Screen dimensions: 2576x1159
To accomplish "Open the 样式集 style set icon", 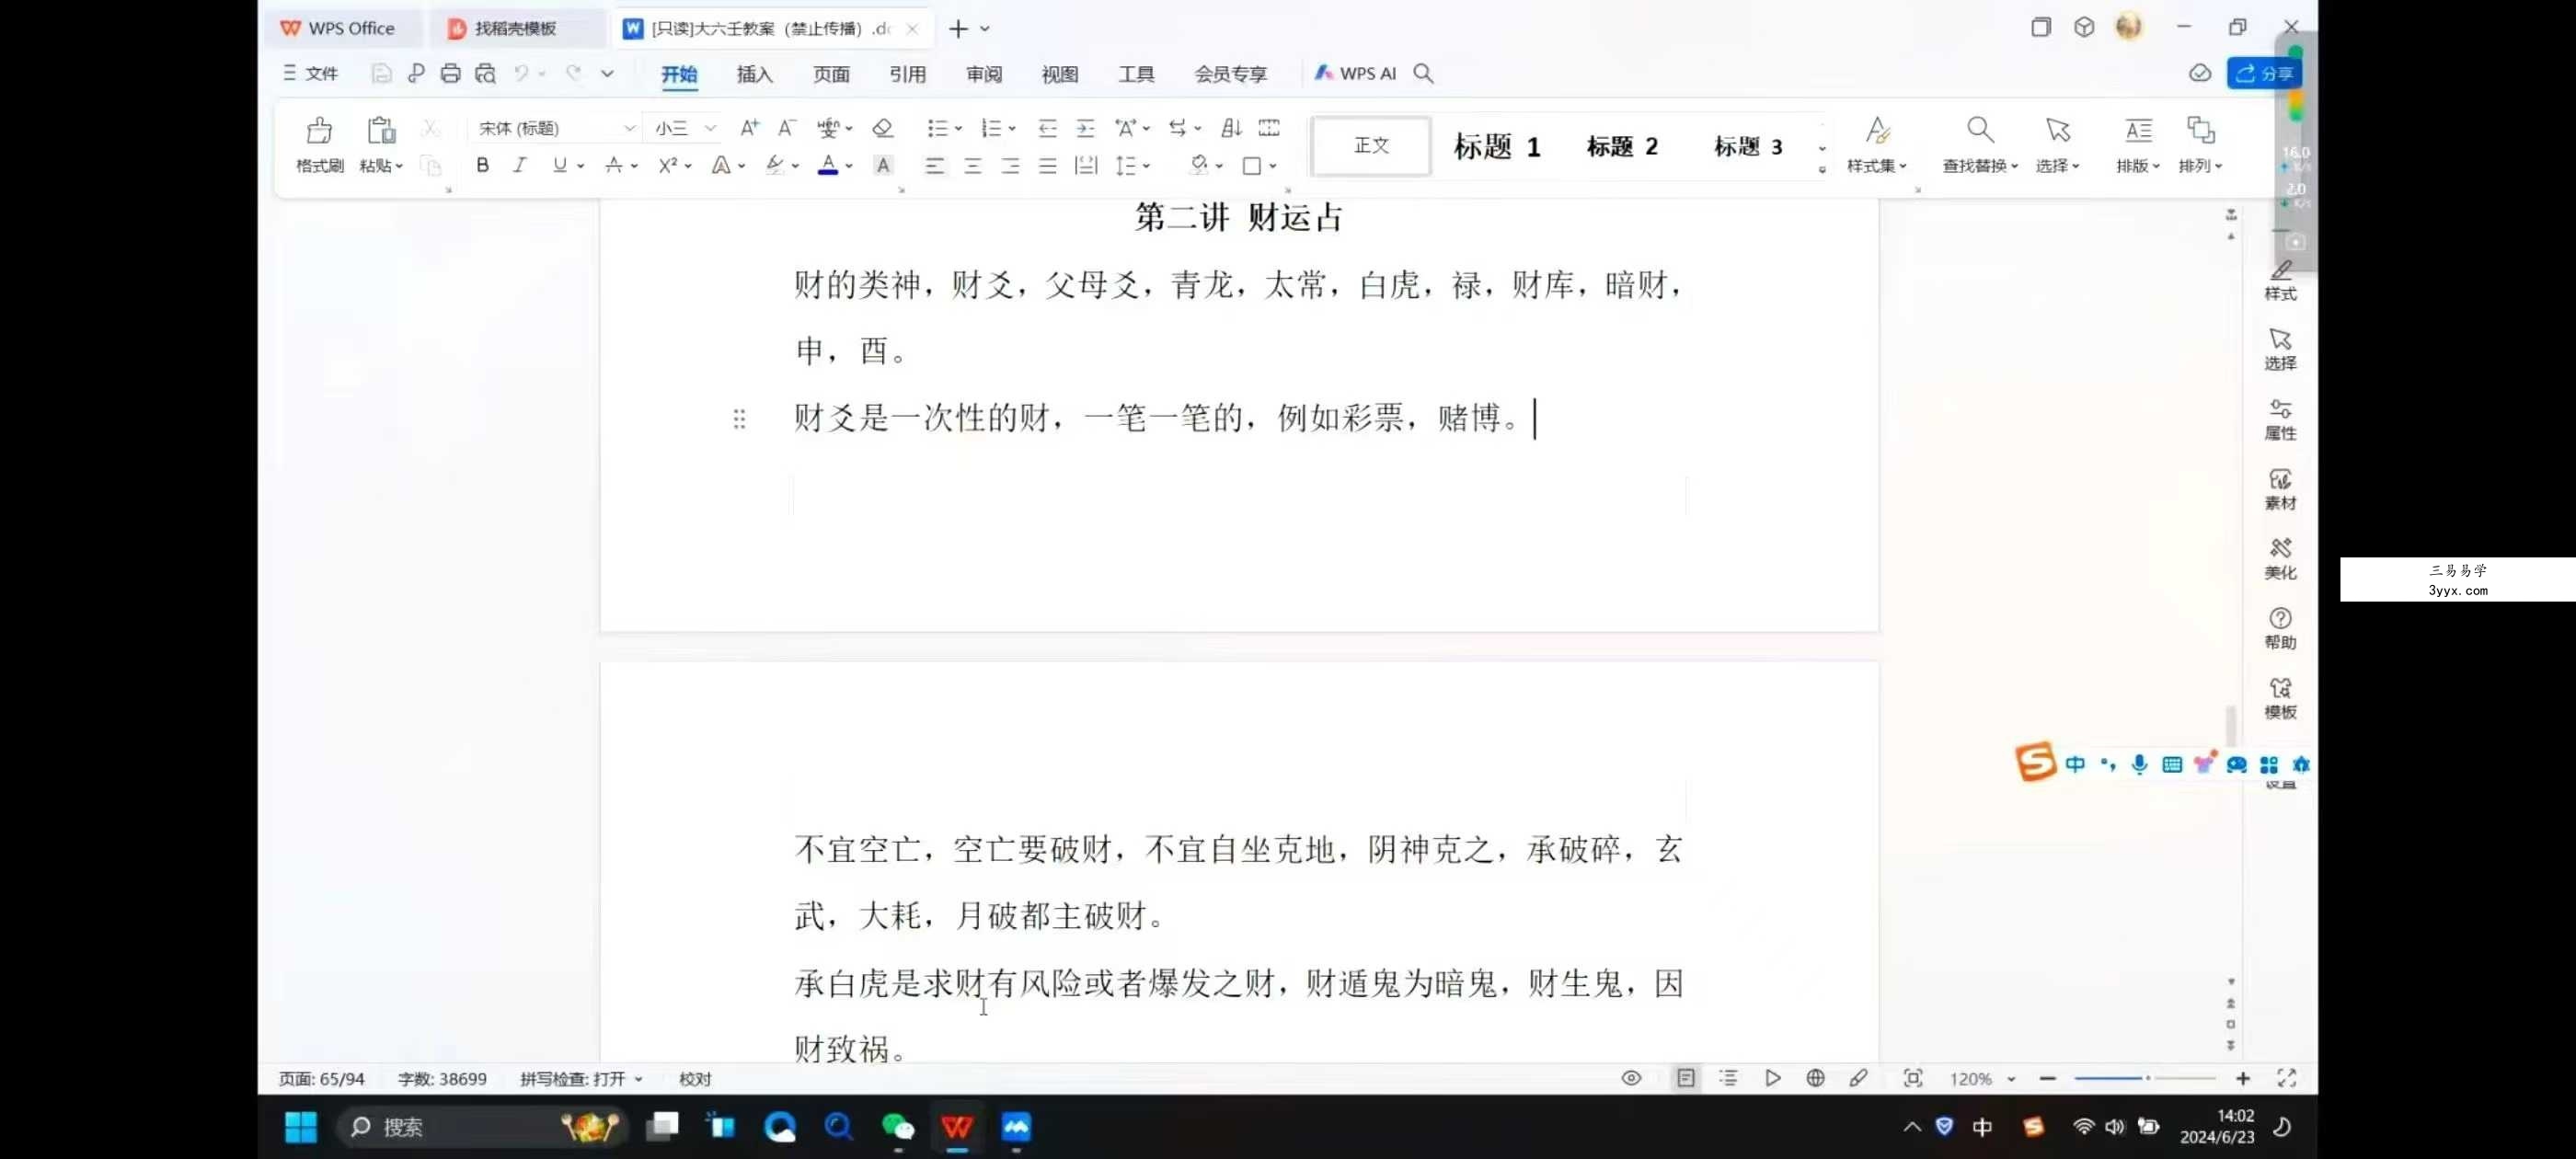I will 1877,130.
